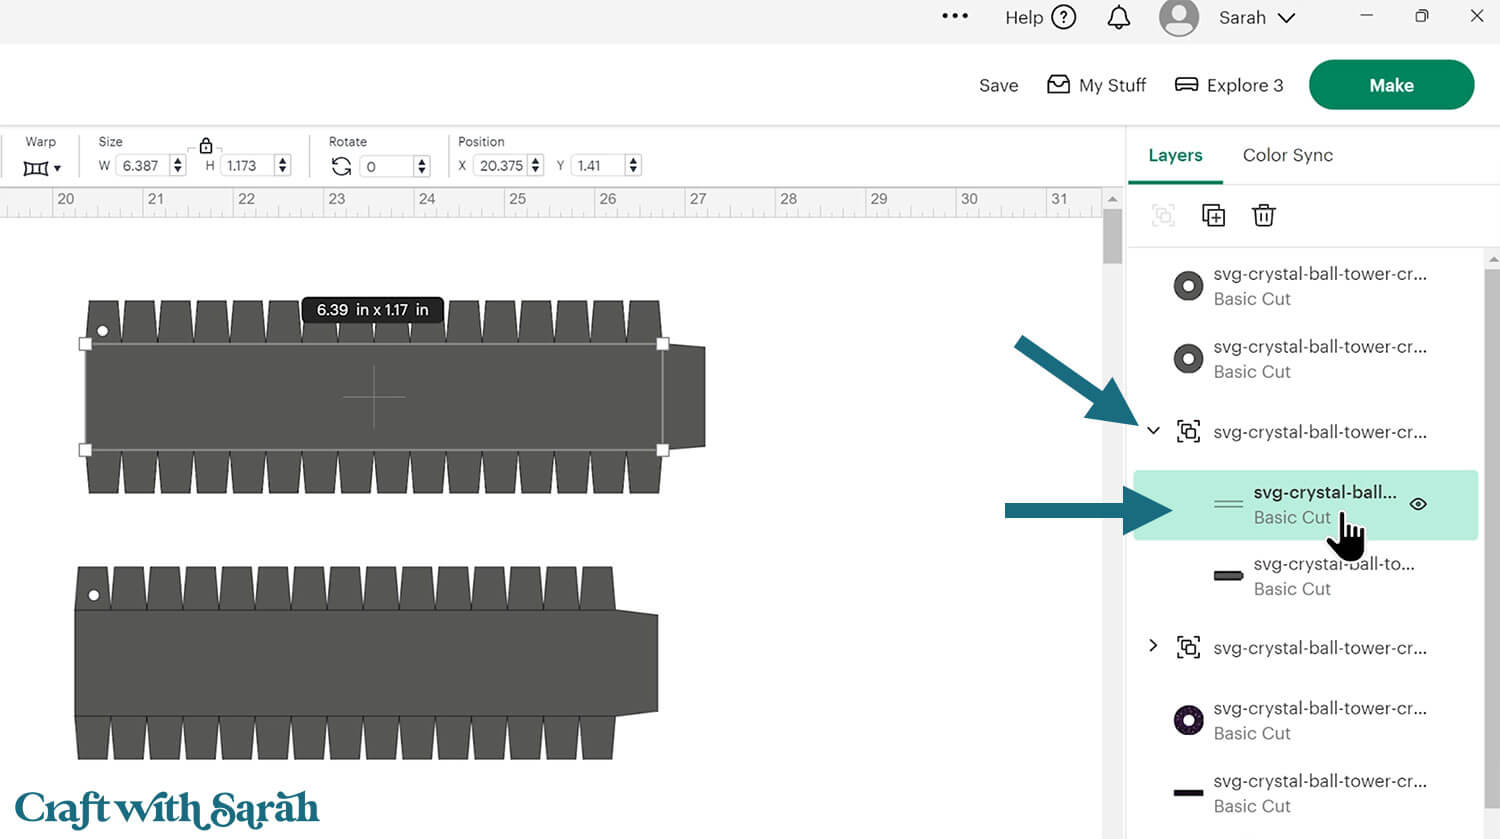1500x839 pixels.
Task: Click the duplicate layer icon
Action: 1213,215
